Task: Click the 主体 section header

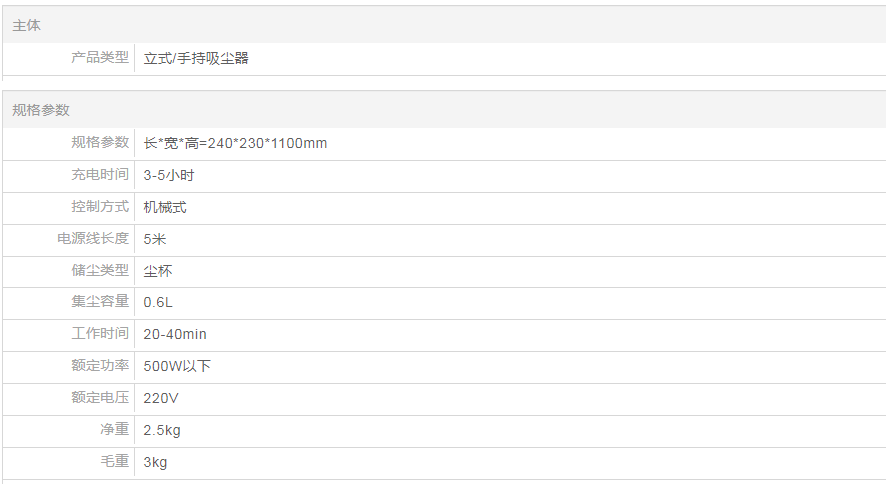Action: pyautogui.click(x=27, y=25)
